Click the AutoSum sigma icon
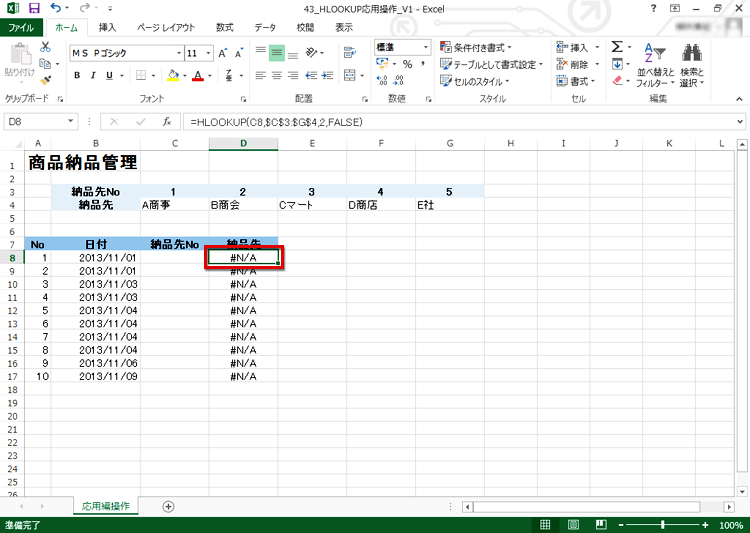The height and width of the screenshot is (533, 750). tap(617, 47)
